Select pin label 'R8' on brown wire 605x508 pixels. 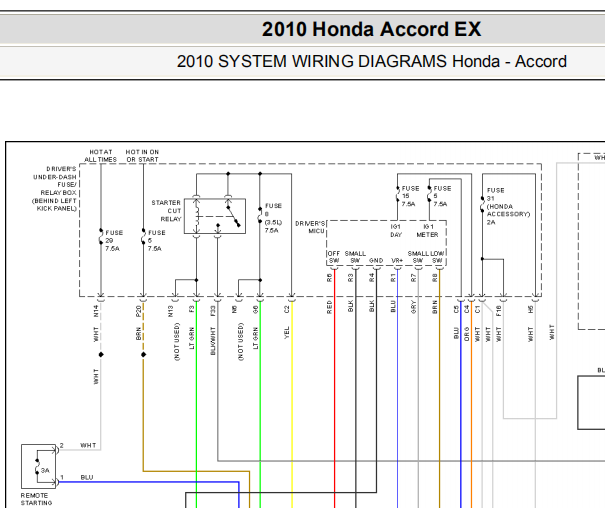pyautogui.click(x=435, y=278)
